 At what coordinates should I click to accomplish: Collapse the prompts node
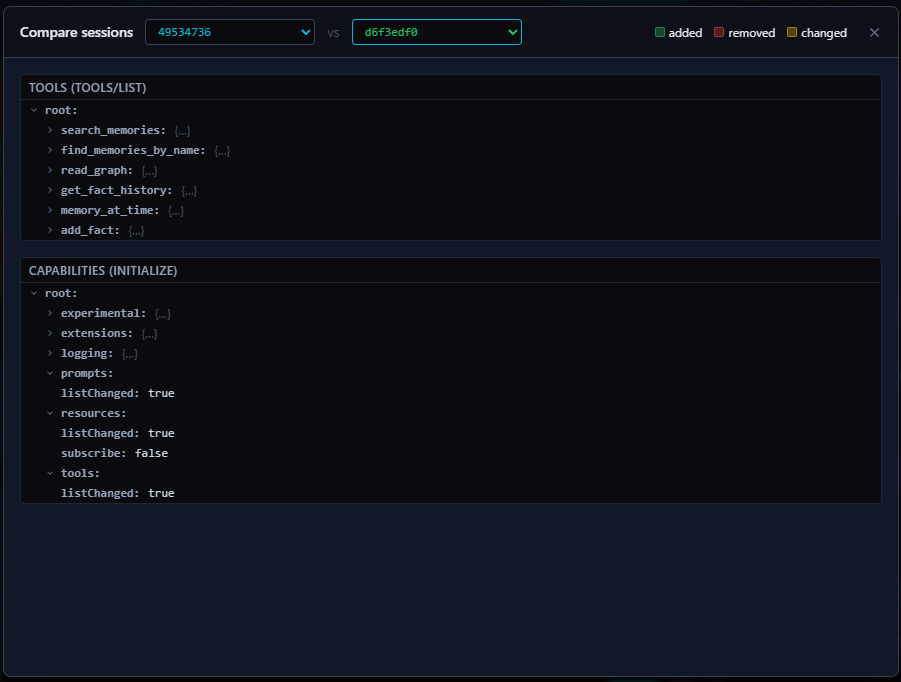point(50,373)
